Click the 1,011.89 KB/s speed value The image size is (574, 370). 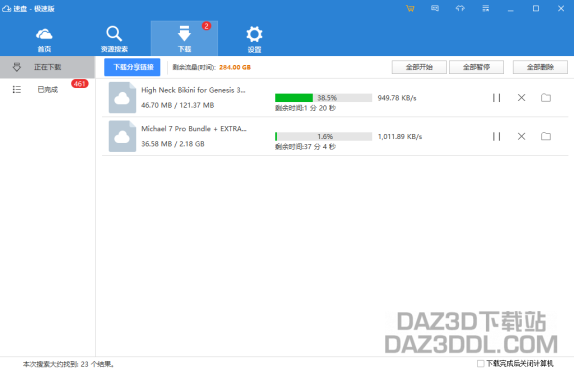[x=400, y=137]
